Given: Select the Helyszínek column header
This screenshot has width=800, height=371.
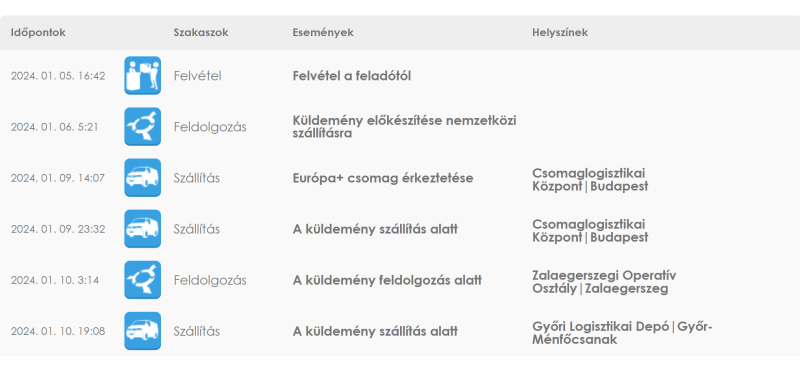Looking at the screenshot, I should point(560,32).
